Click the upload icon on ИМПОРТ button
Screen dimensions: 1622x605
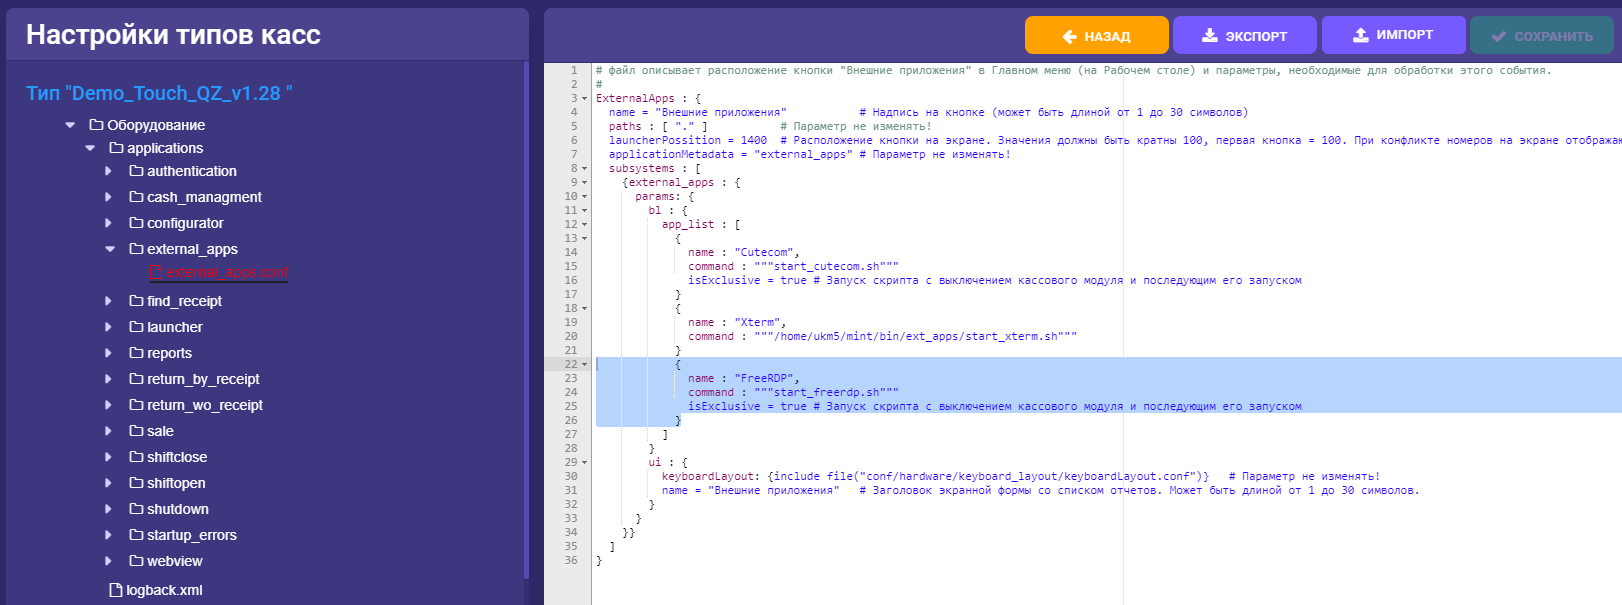[x=1361, y=35]
